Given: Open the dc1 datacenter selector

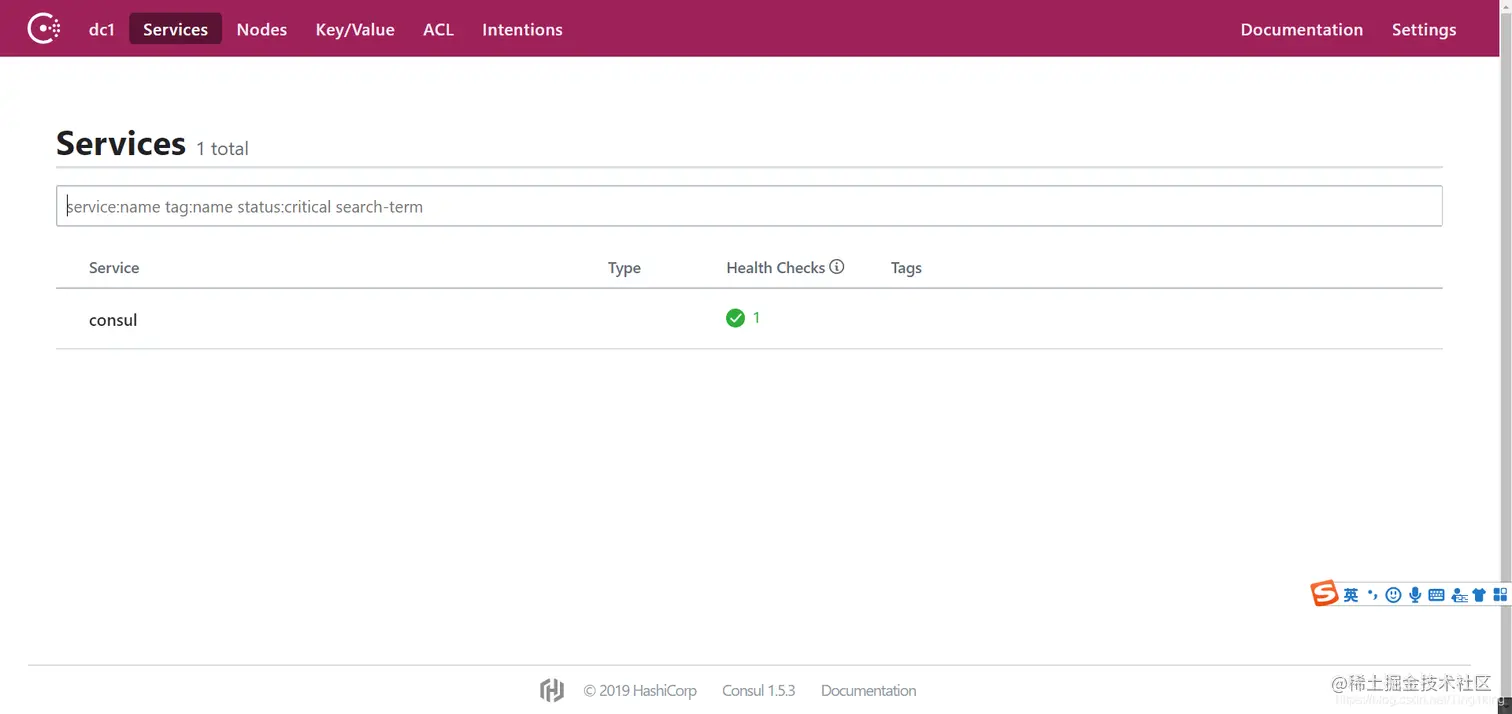Looking at the screenshot, I should (x=102, y=29).
